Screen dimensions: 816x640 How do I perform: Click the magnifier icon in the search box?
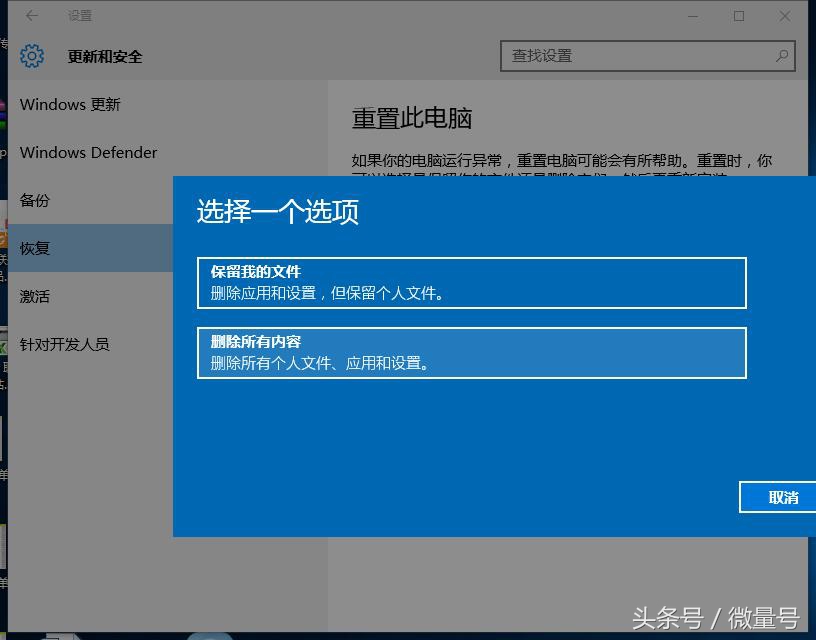(x=781, y=57)
